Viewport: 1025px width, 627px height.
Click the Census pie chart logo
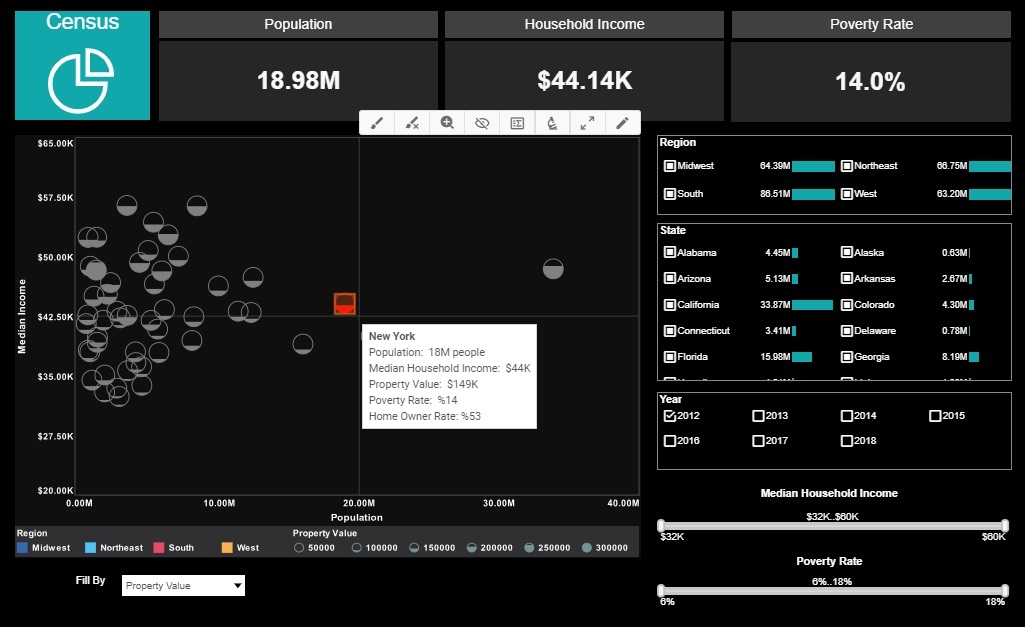tap(81, 81)
